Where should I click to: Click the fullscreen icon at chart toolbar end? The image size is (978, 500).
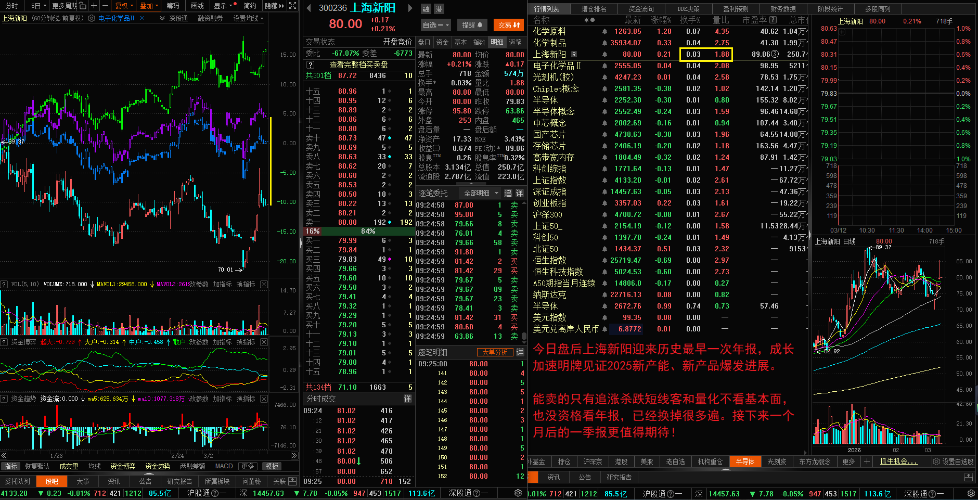[x=292, y=6]
